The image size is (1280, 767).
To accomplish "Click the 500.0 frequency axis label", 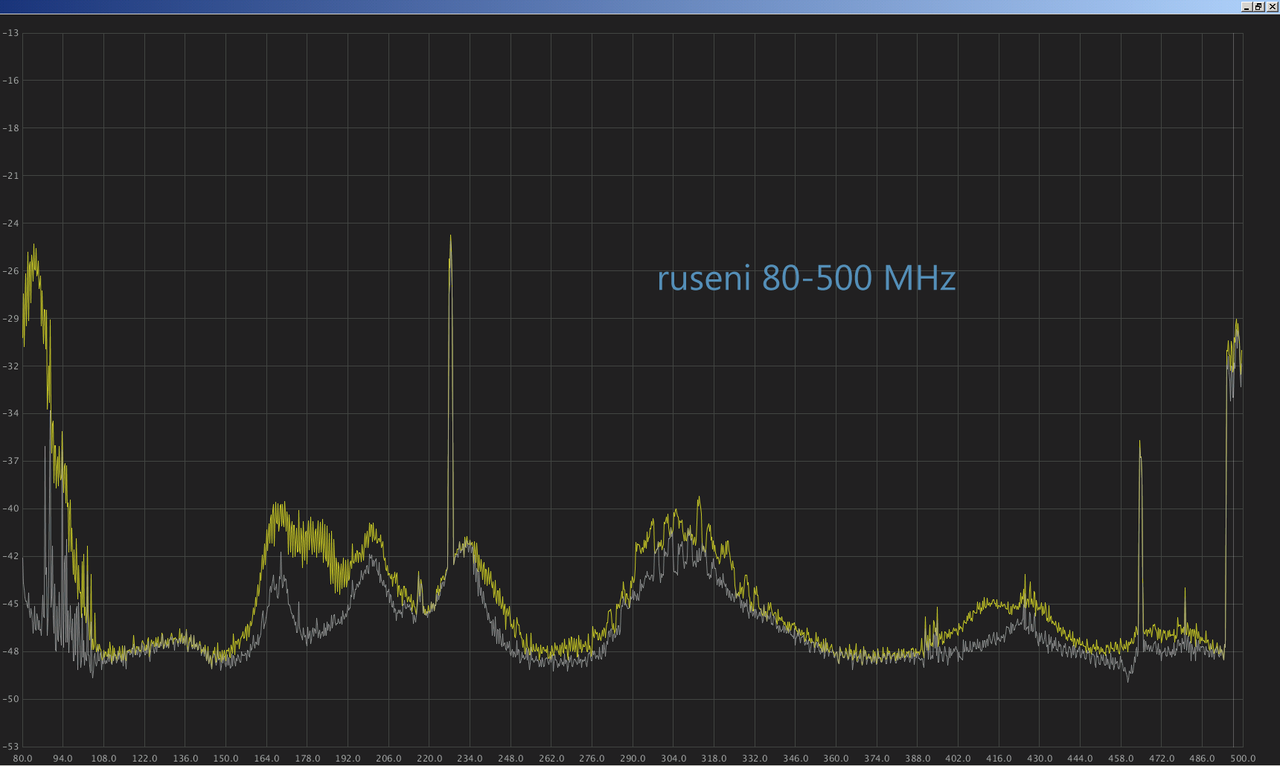I will (1242, 758).
